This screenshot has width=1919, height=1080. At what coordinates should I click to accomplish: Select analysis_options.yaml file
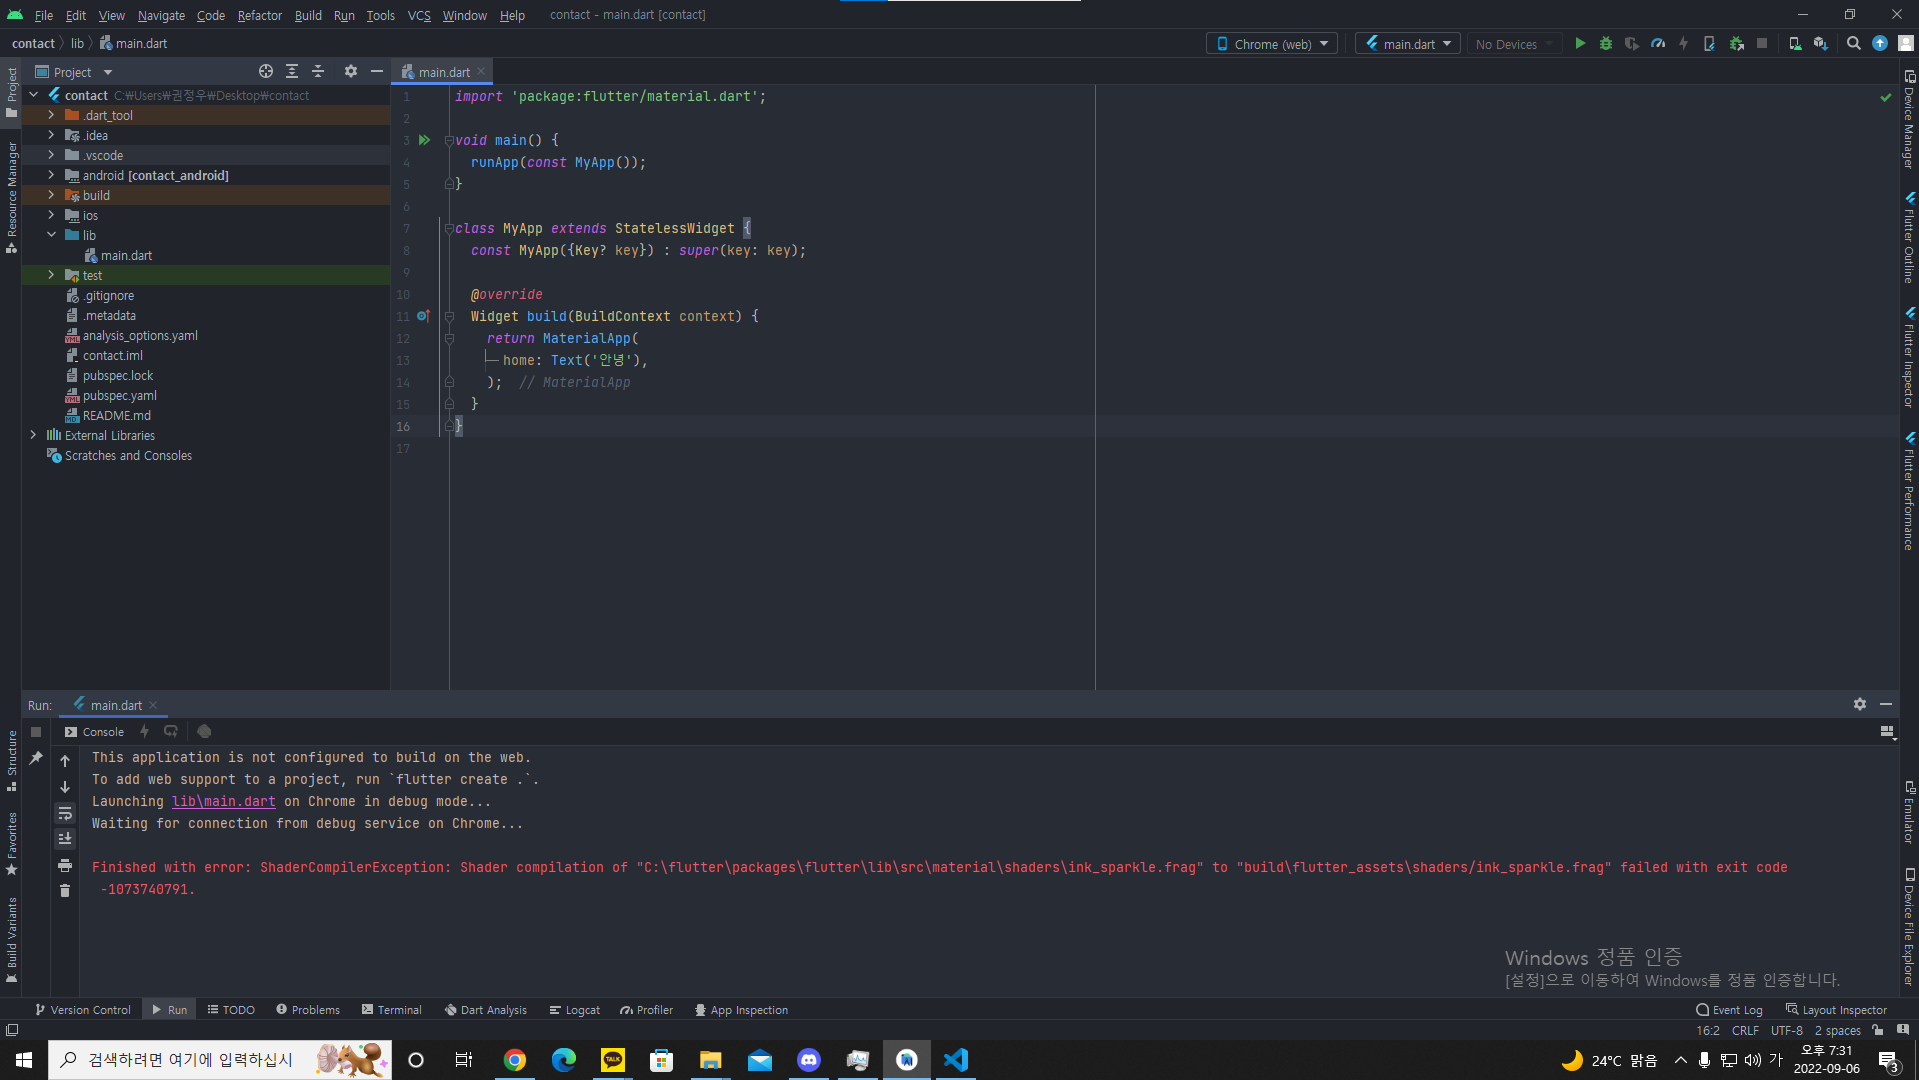[140, 335]
